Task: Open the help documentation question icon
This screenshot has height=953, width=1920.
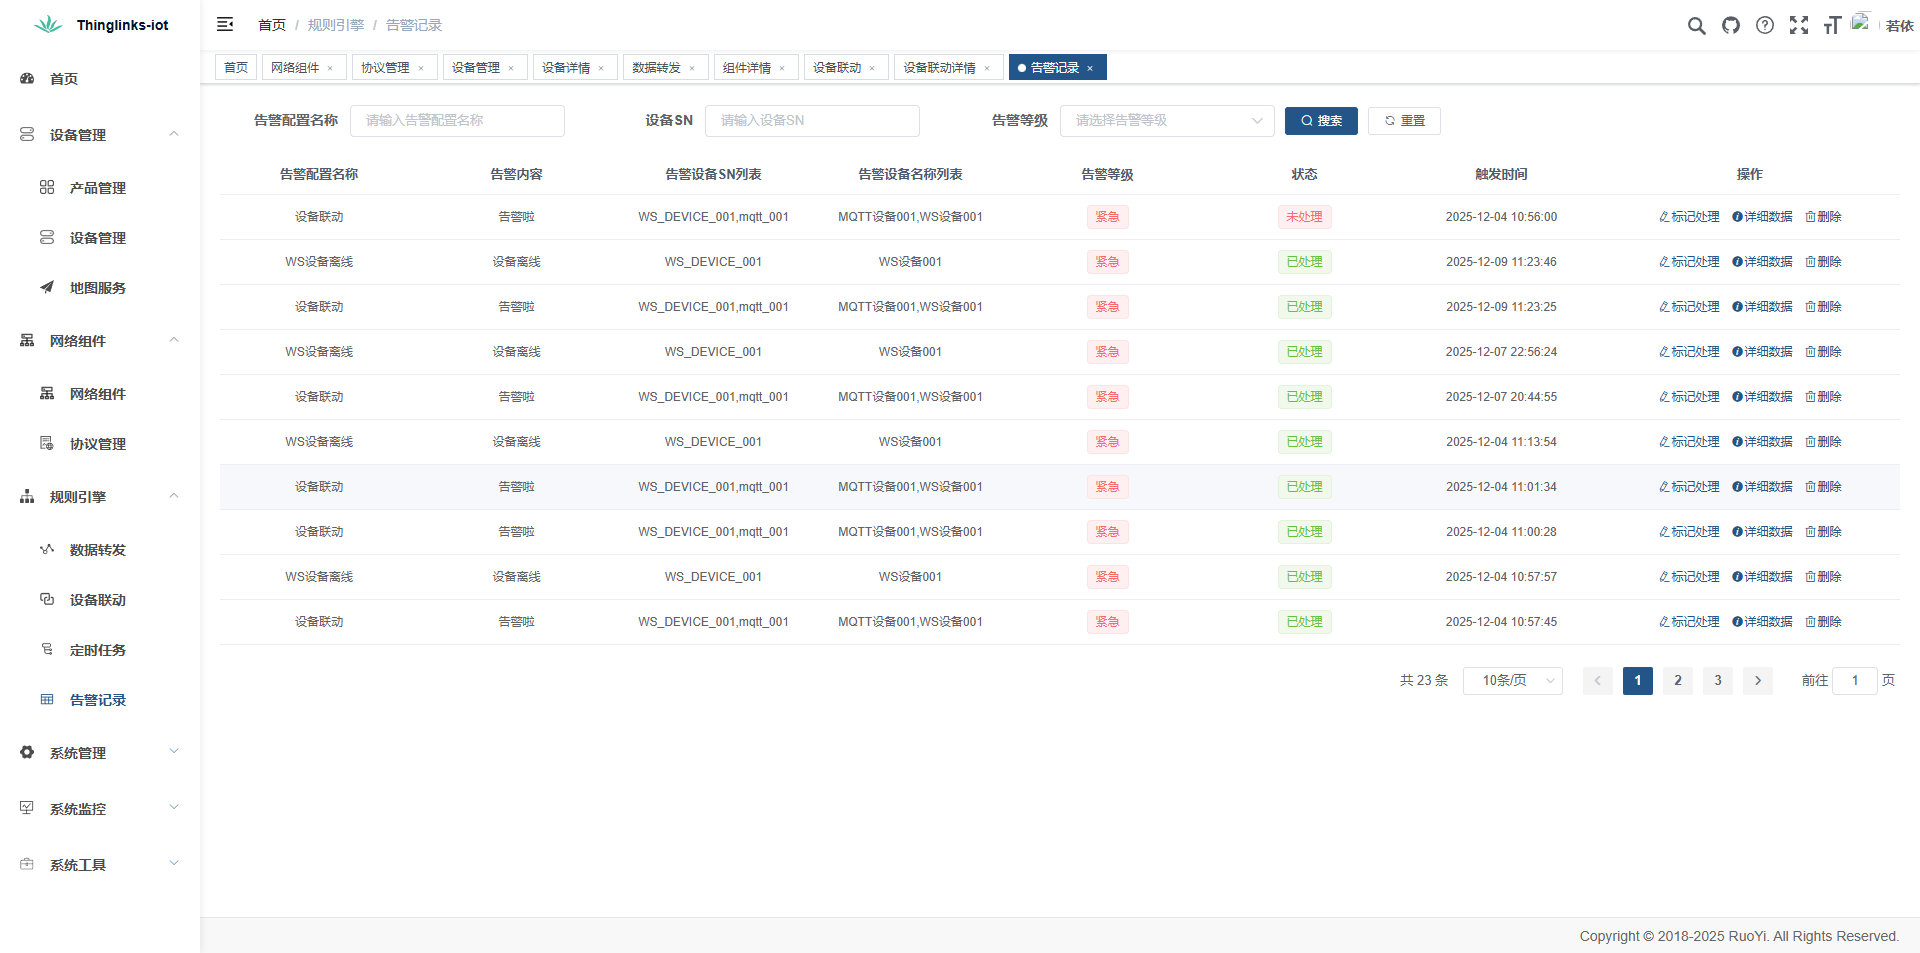Action: pos(1765,26)
